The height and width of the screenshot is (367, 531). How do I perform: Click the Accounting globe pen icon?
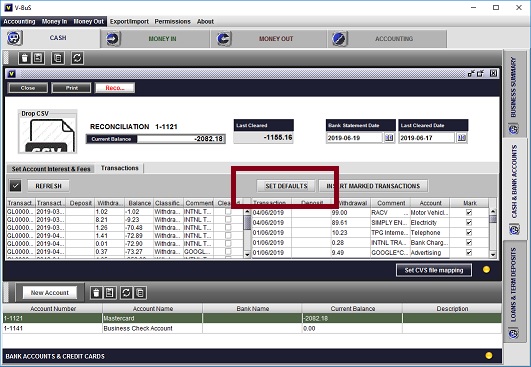339,39
